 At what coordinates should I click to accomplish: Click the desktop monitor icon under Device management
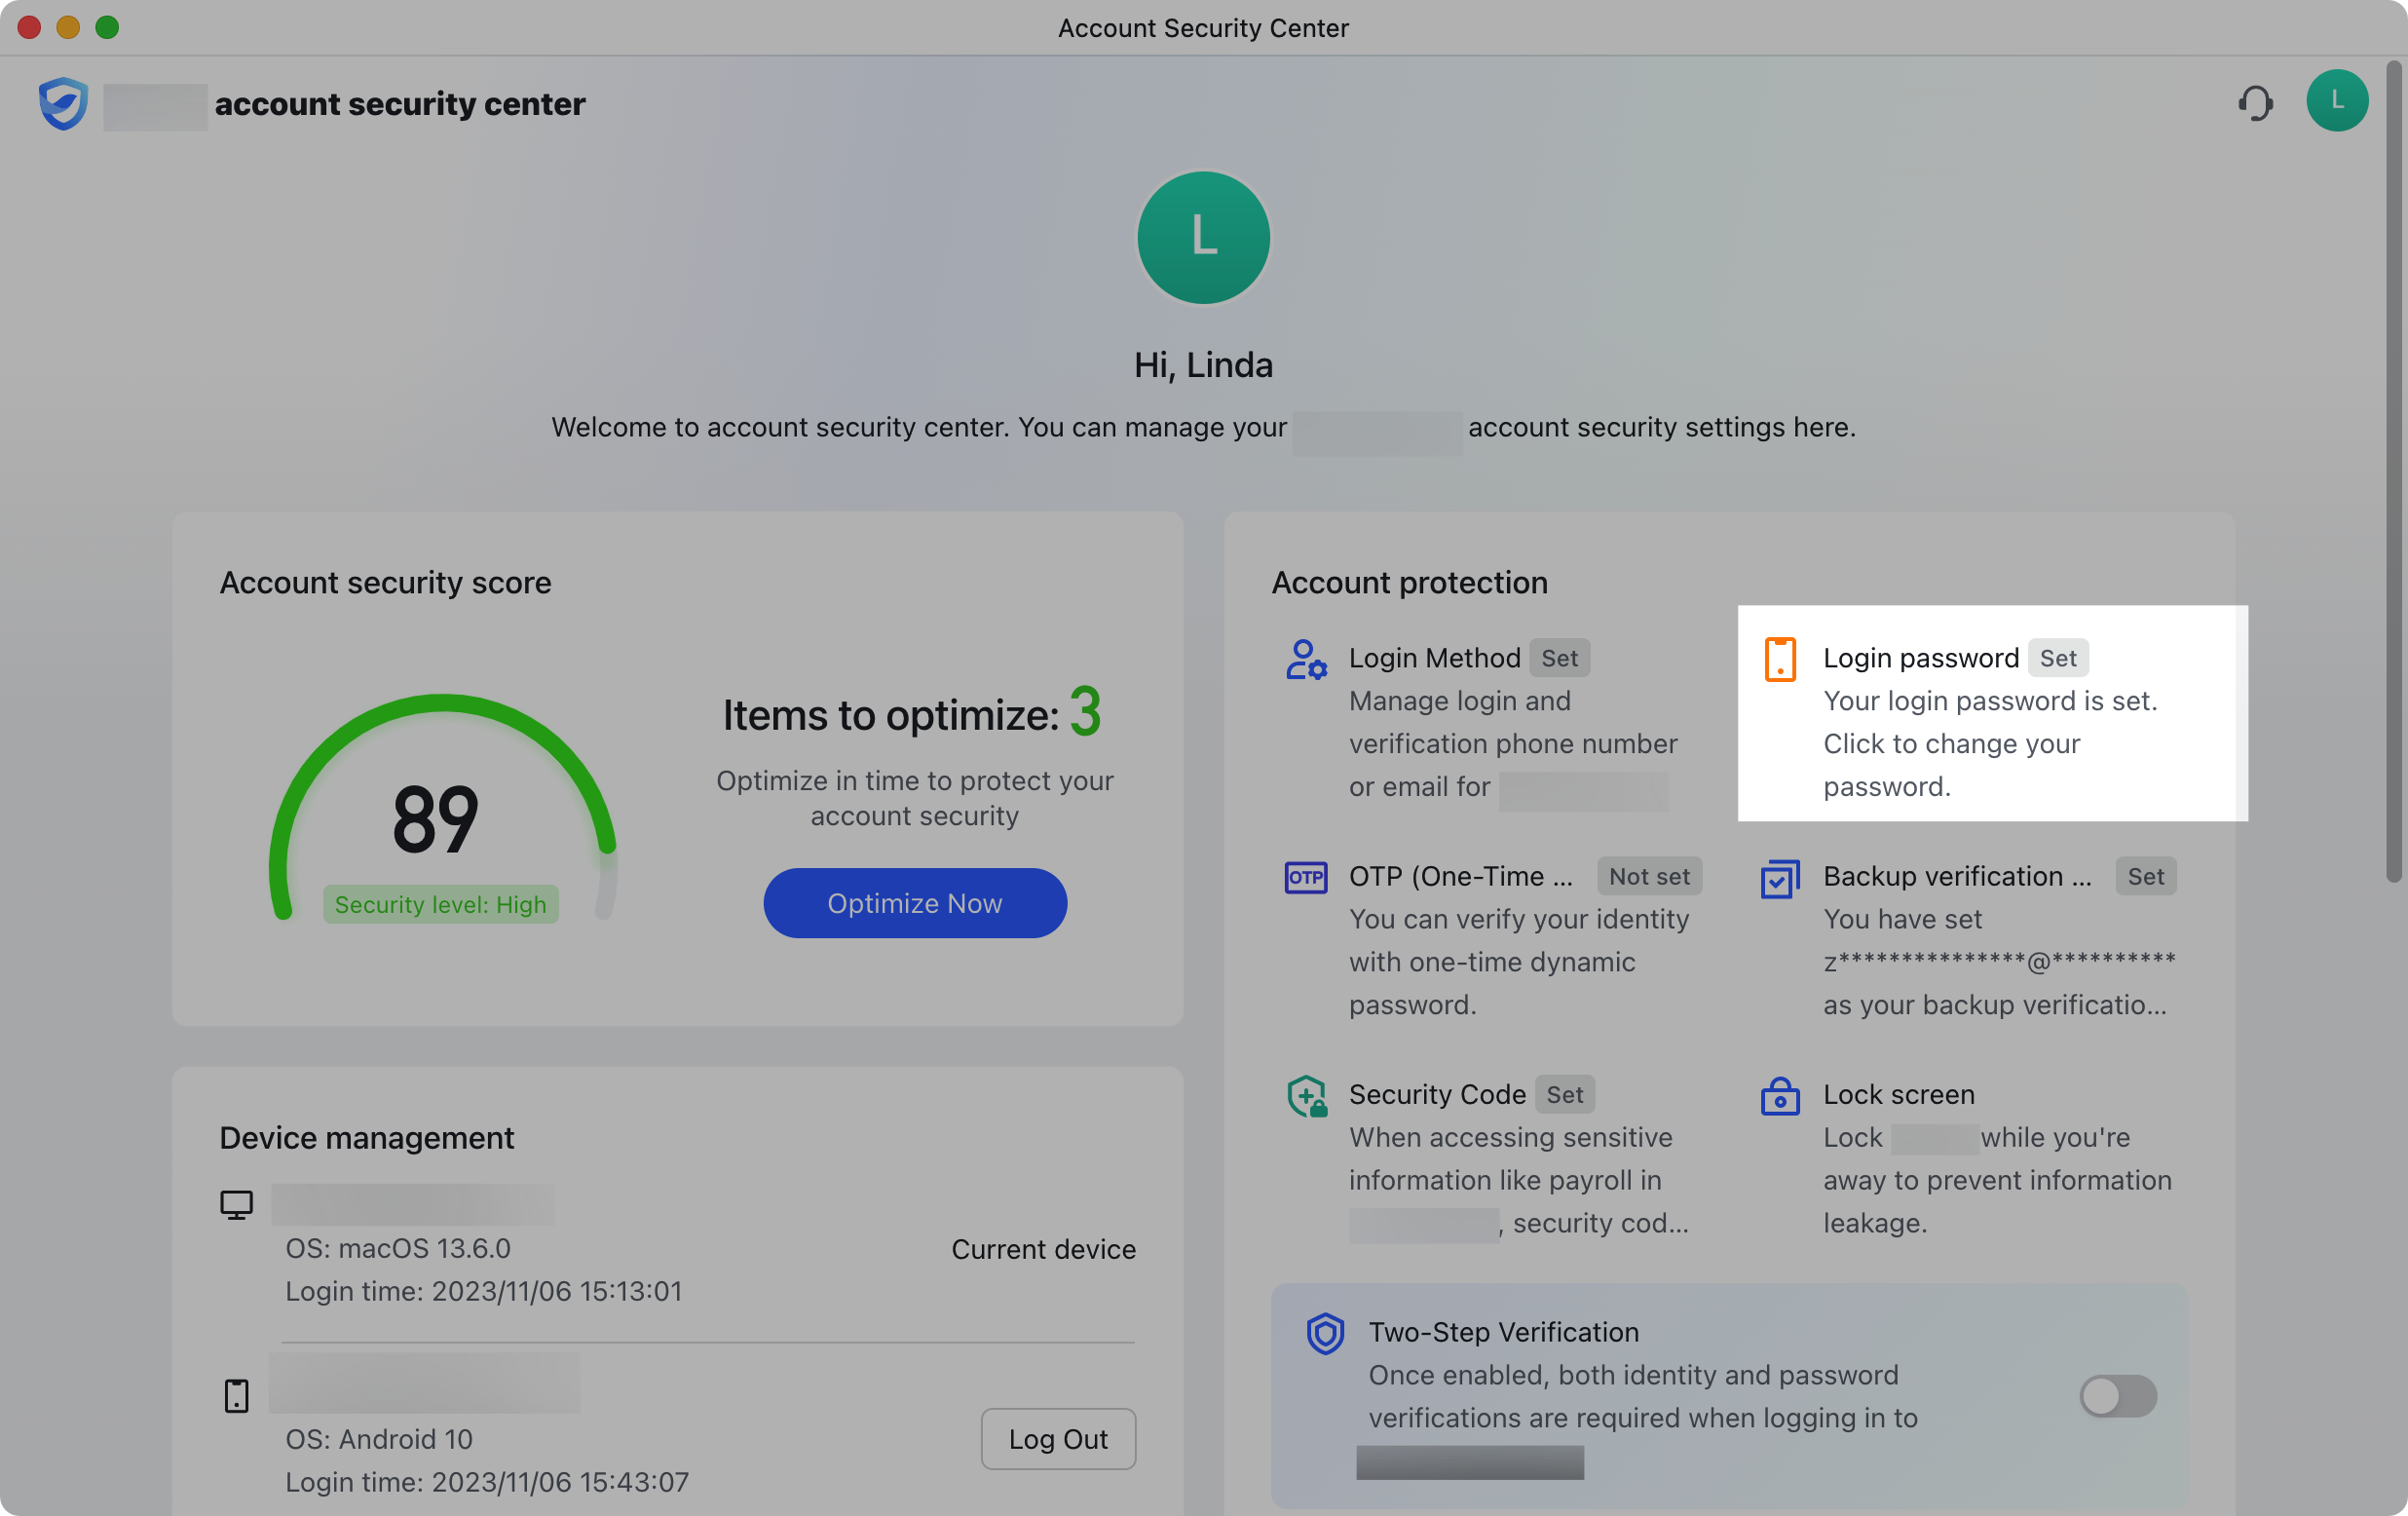(236, 1203)
